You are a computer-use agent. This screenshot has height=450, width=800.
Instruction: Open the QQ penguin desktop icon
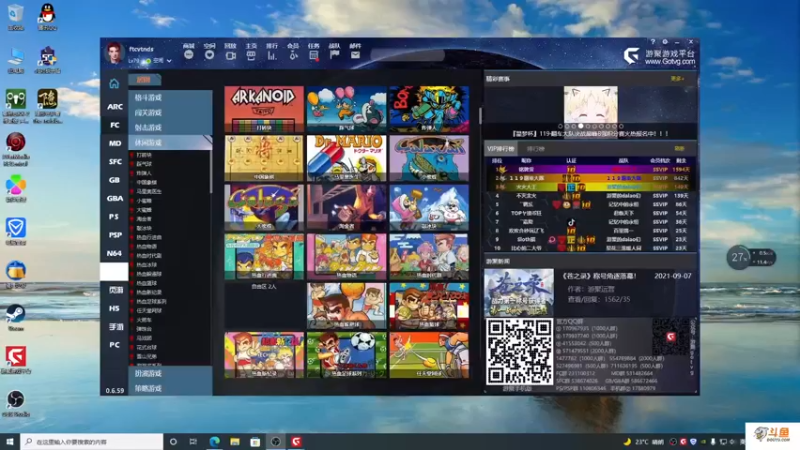click(x=47, y=16)
